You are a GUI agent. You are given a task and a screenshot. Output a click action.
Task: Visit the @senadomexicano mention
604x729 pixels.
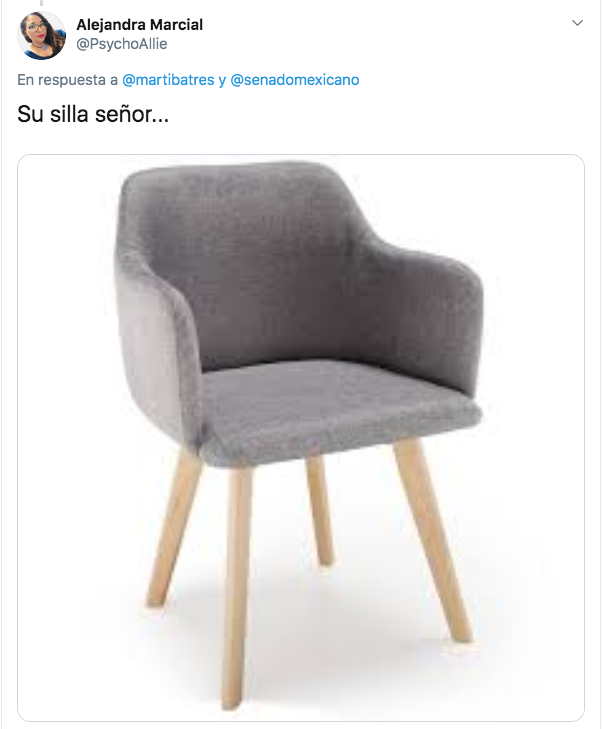295,80
